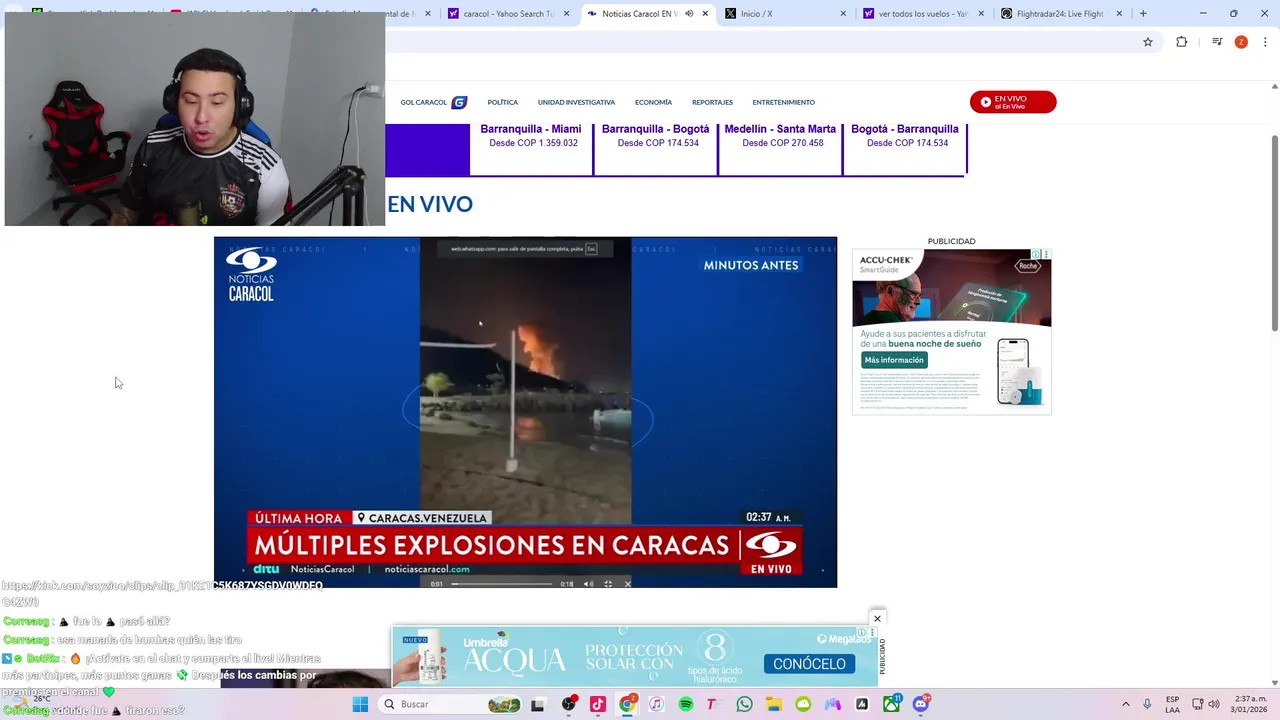1280x720 pixels.
Task: Open REPORTAJES section
Action: click(712, 102)
